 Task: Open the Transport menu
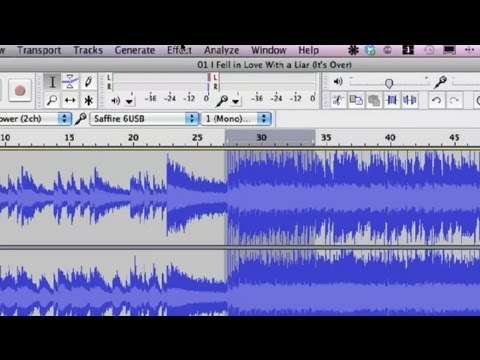[x=39, y=50]
